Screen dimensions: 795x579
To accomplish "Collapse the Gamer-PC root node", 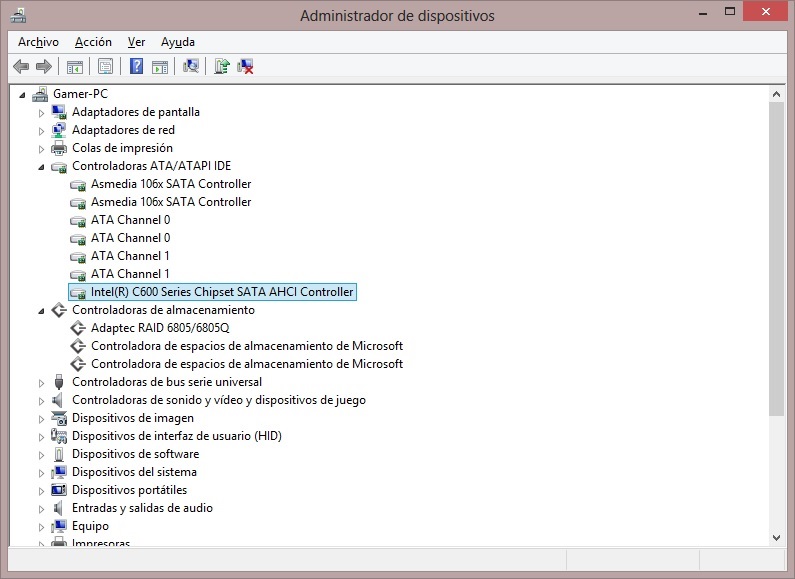I will [x=22, y=95].
